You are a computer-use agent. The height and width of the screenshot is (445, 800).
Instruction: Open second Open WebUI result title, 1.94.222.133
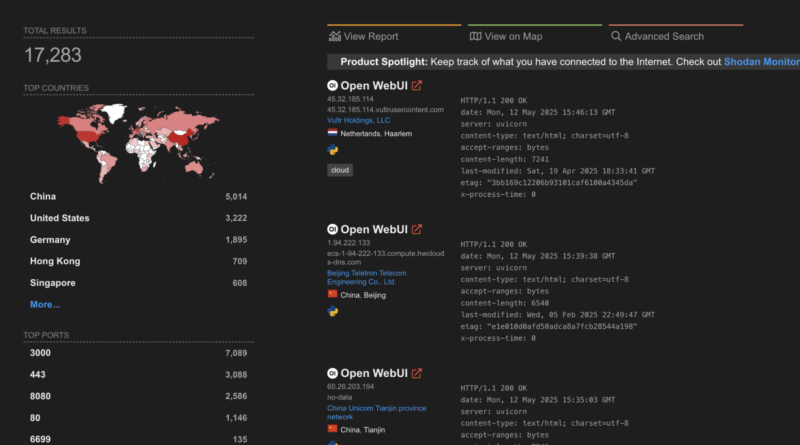374,230
